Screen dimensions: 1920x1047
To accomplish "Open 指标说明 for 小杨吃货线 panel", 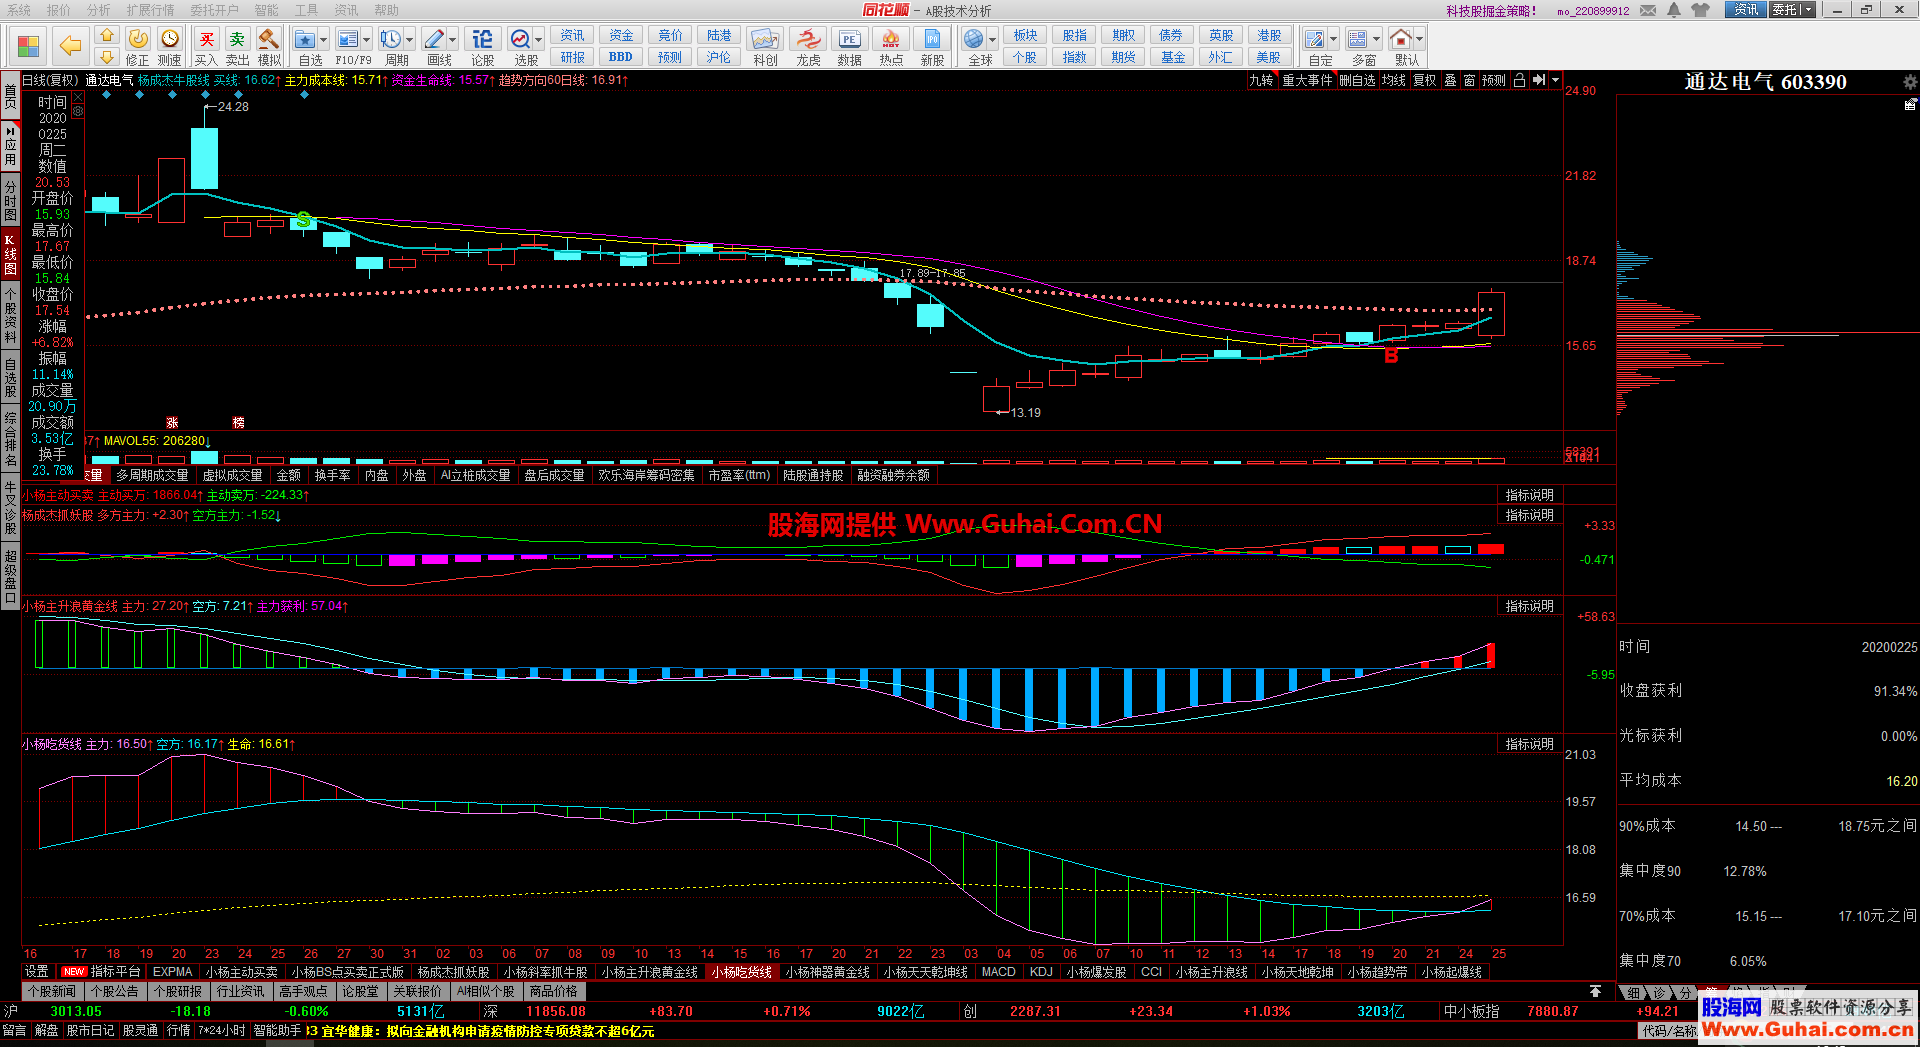I will coord(1530,744).
